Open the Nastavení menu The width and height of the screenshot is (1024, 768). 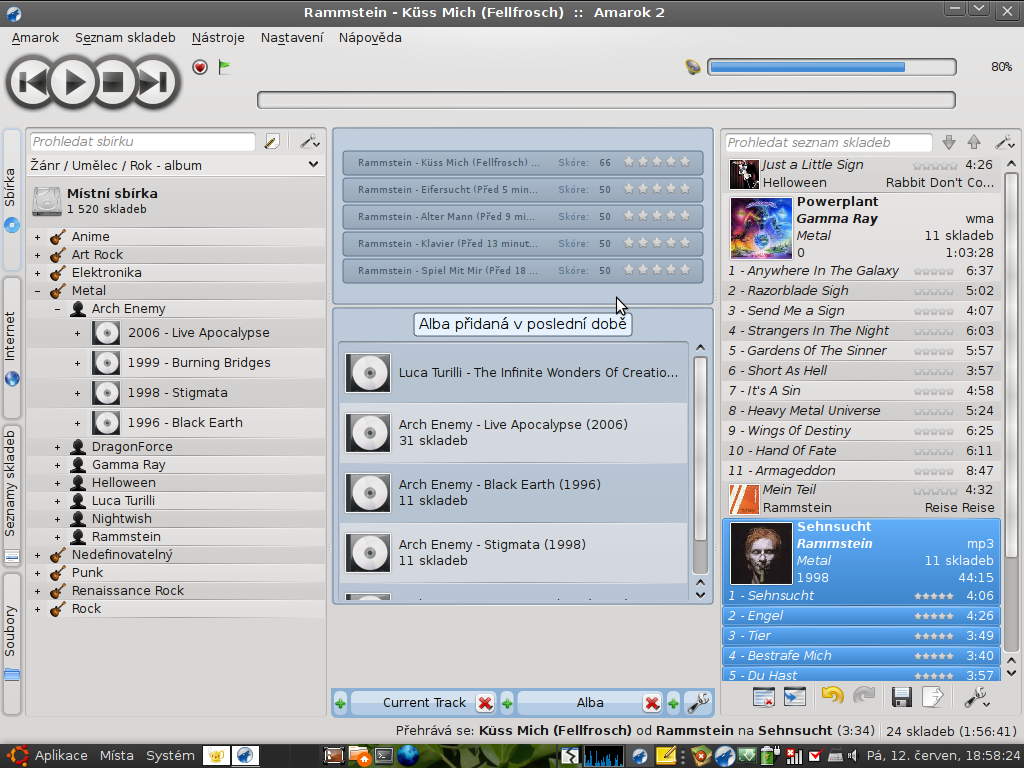point(292,38)
